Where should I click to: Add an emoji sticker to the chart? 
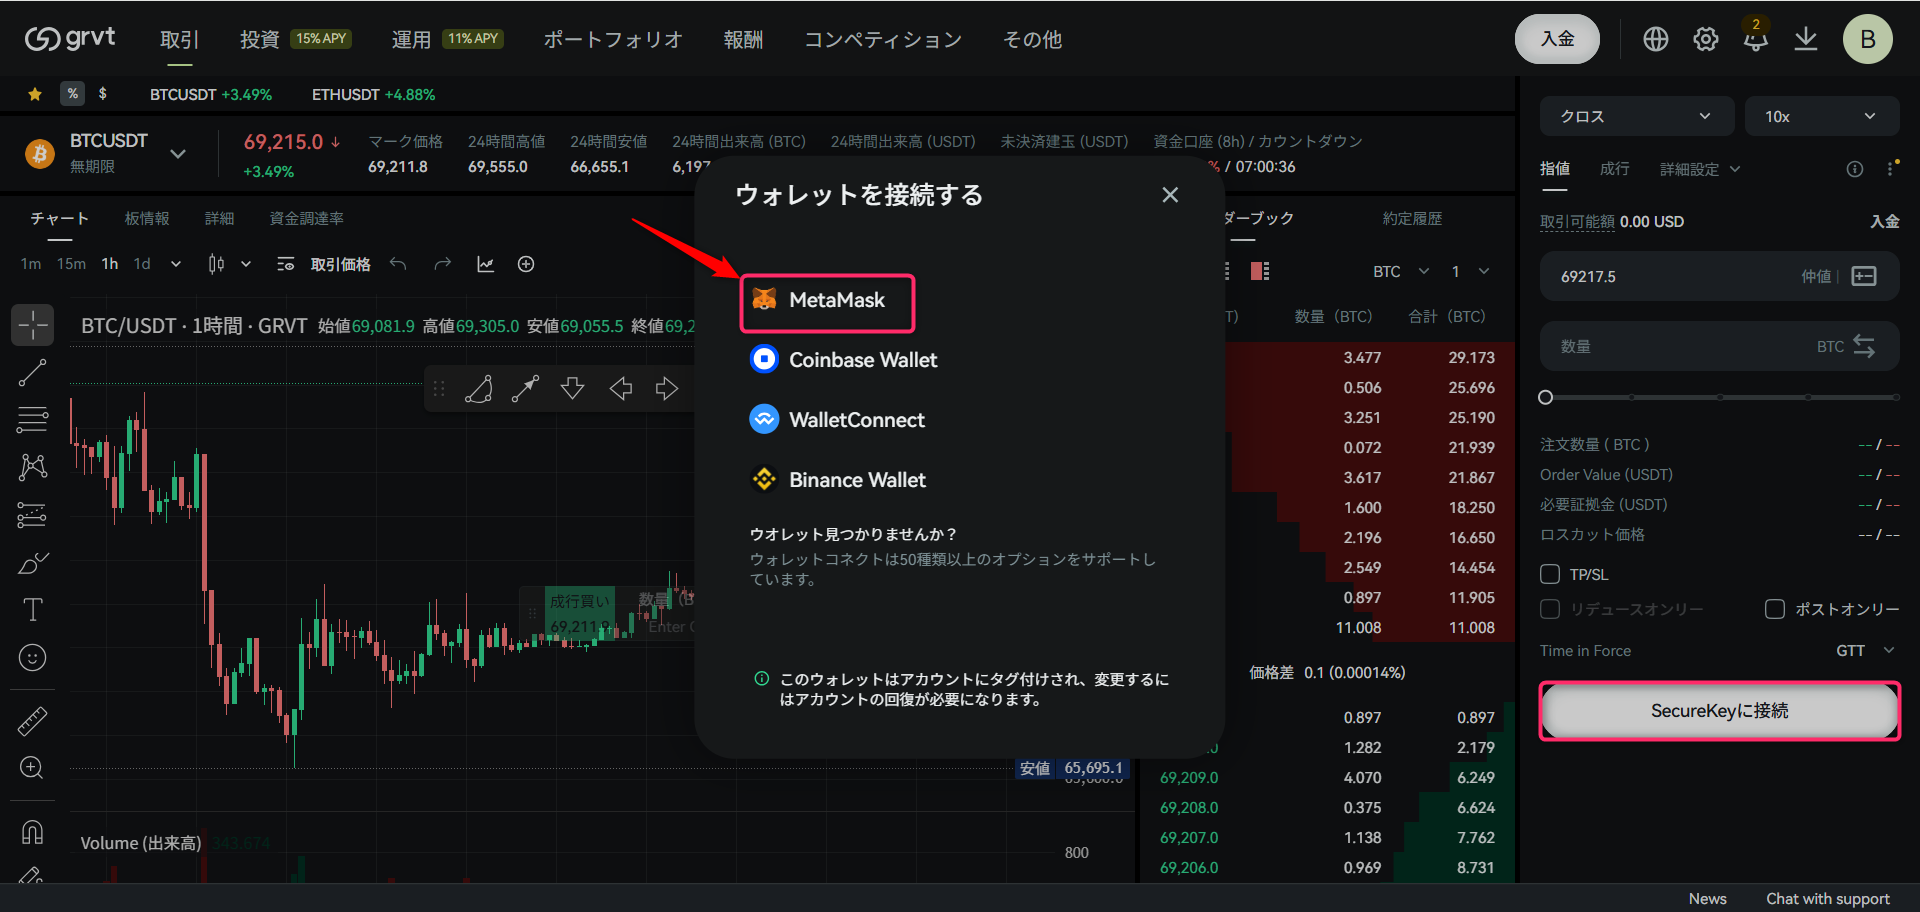coord(32,657)
